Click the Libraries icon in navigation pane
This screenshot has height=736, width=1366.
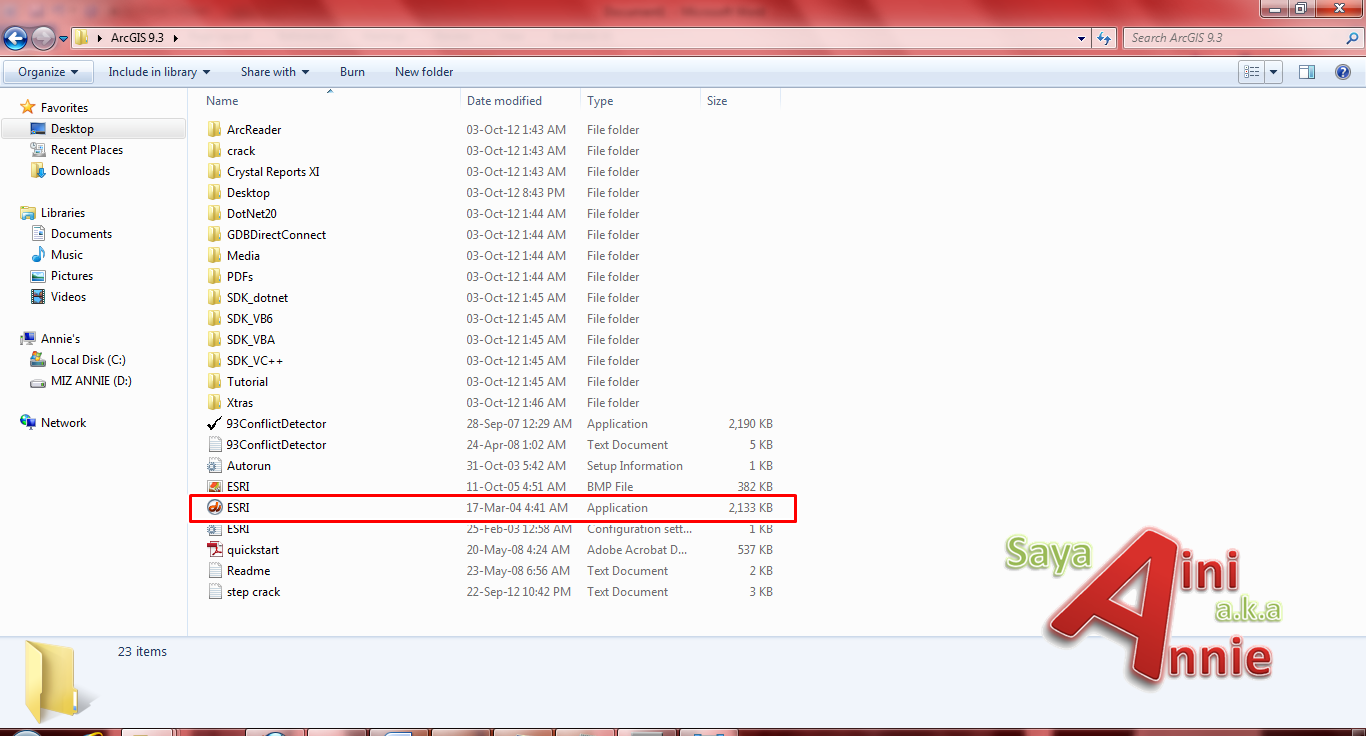28,213
